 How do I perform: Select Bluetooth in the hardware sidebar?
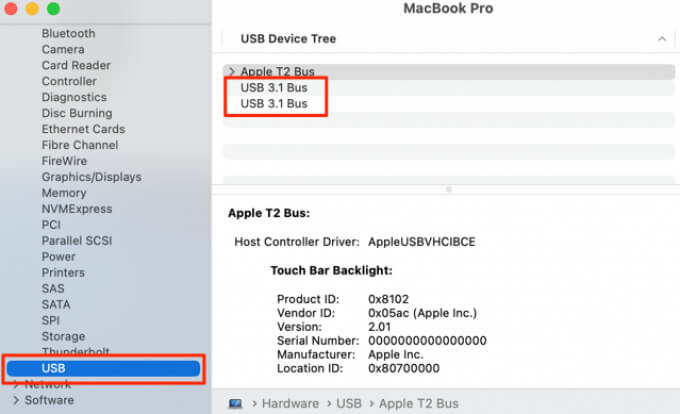[x=68, y=33]
